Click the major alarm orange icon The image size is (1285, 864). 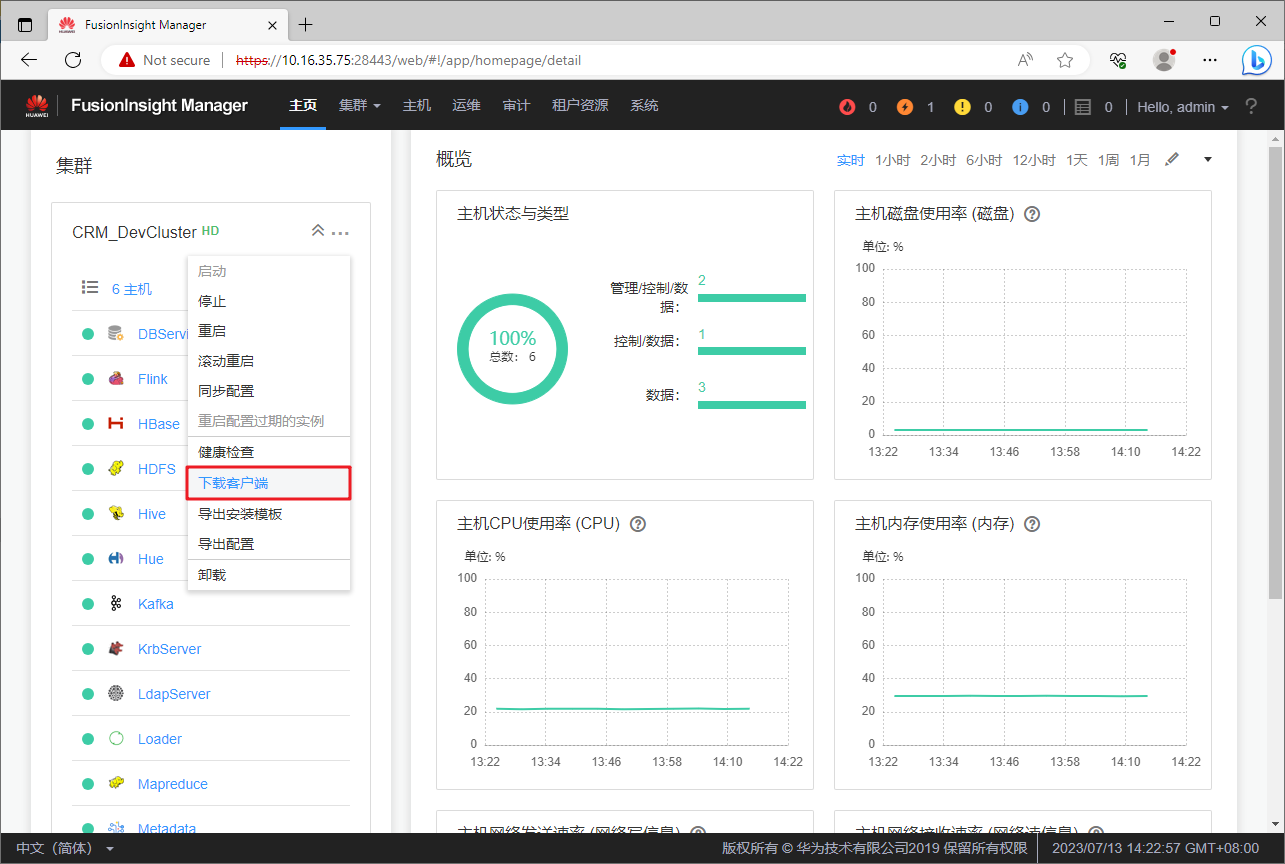click(905, 106)
